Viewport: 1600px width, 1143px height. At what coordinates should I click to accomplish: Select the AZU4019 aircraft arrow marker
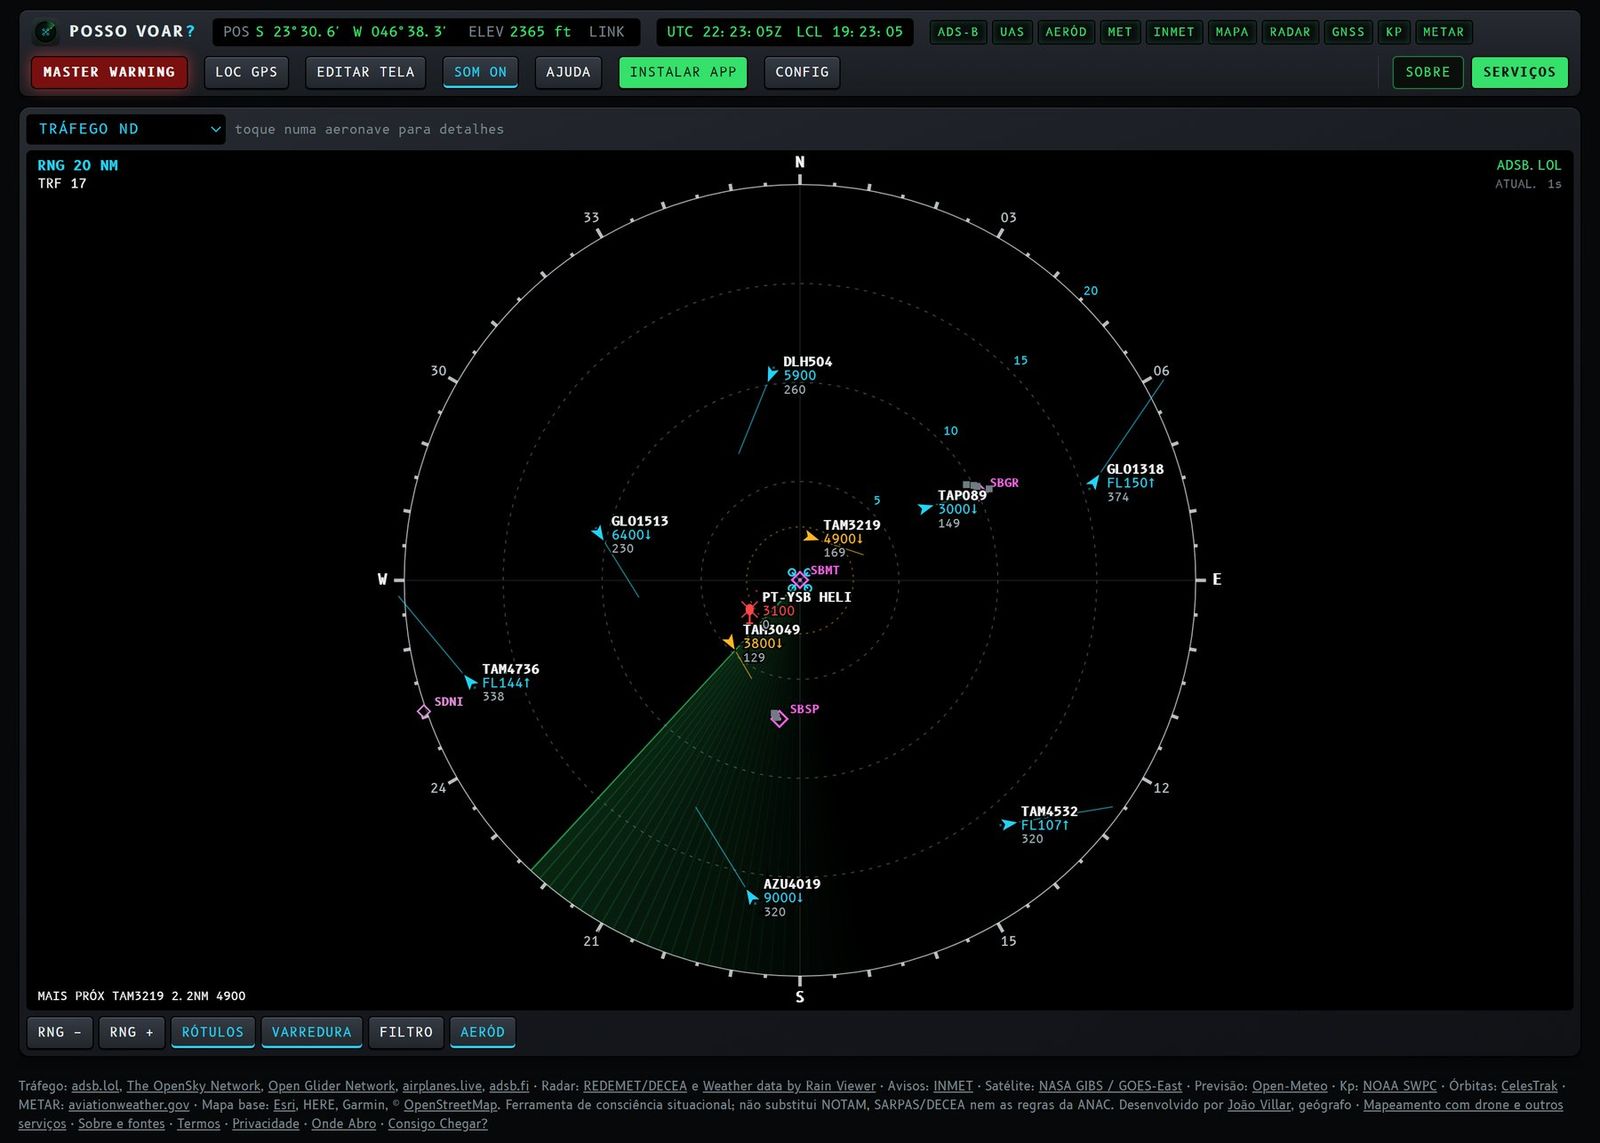coord(751,897)
